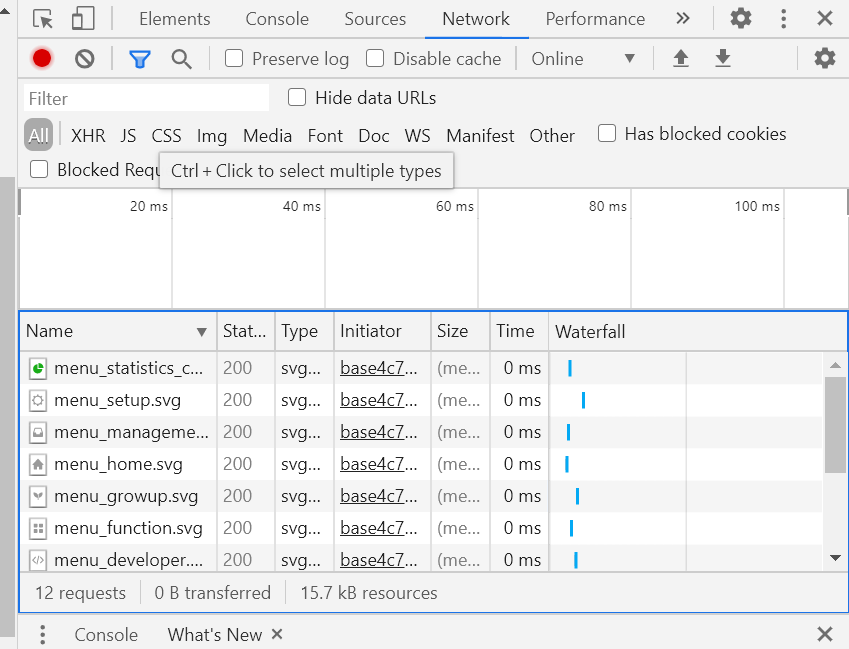Toggle the device toolbar icon
The image size is (849, 649).
point(83,18)
